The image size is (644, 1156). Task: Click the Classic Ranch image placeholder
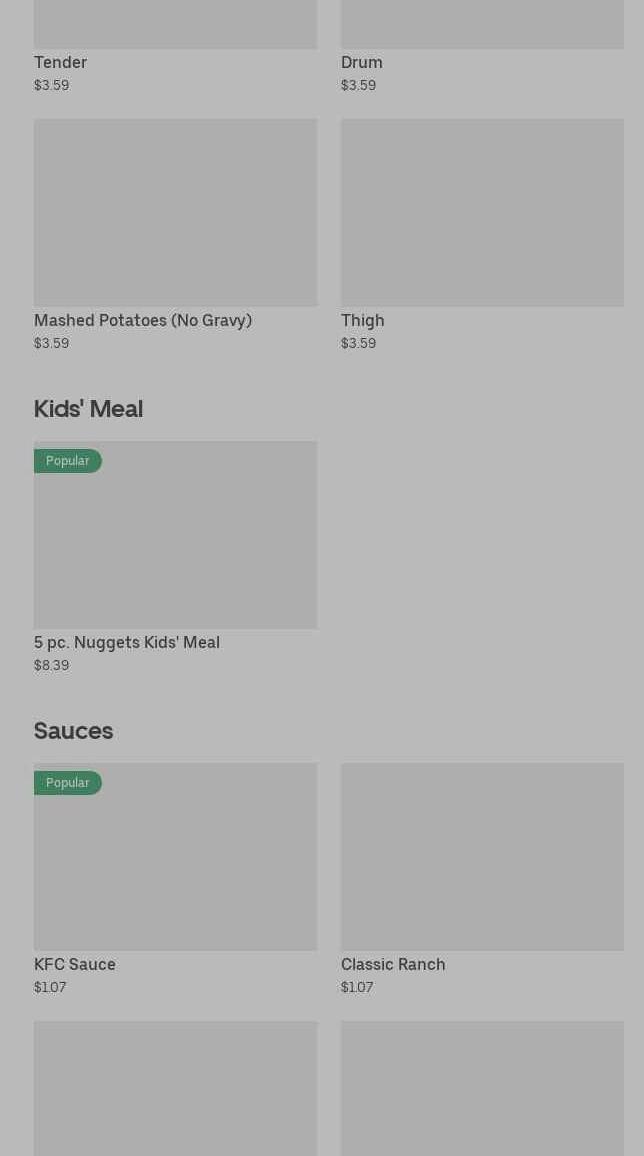(482, 856)
